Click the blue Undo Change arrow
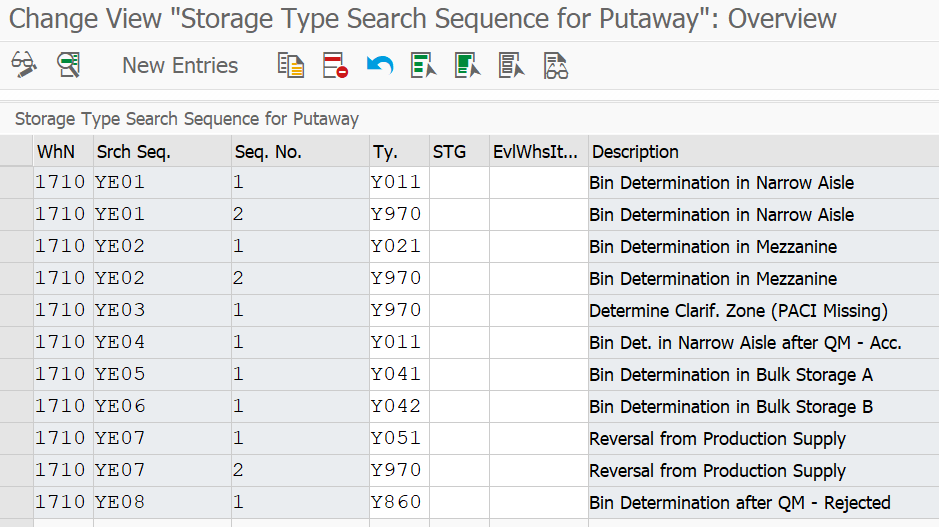Image resolution: width=939 pixels, height=527 pixels. coord(380,65)
